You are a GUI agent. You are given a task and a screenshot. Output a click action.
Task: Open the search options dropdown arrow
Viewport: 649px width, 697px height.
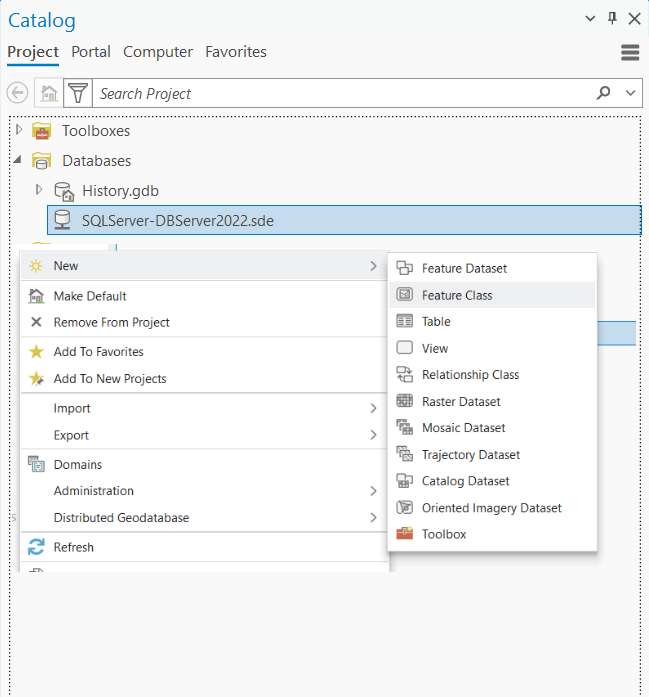pyautogui.click(x=630, y=93)
